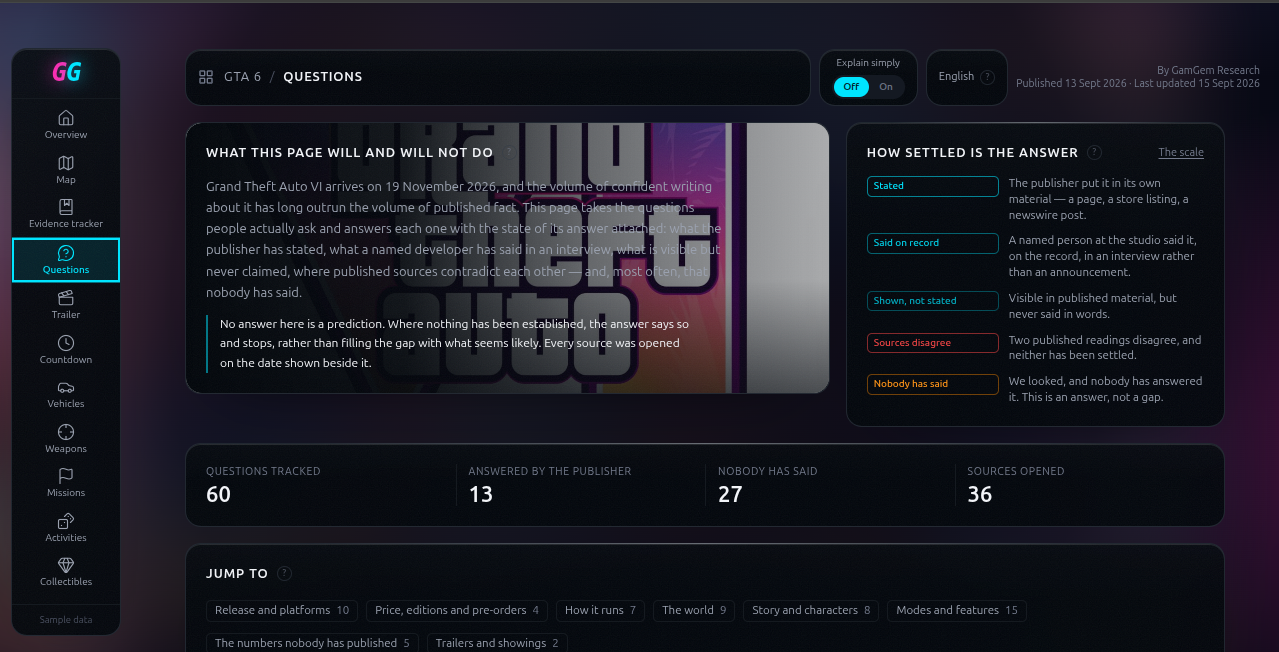Go to the Map section in the sidebar
This screenshot has width=1279, height=652.
pos(66,170)
